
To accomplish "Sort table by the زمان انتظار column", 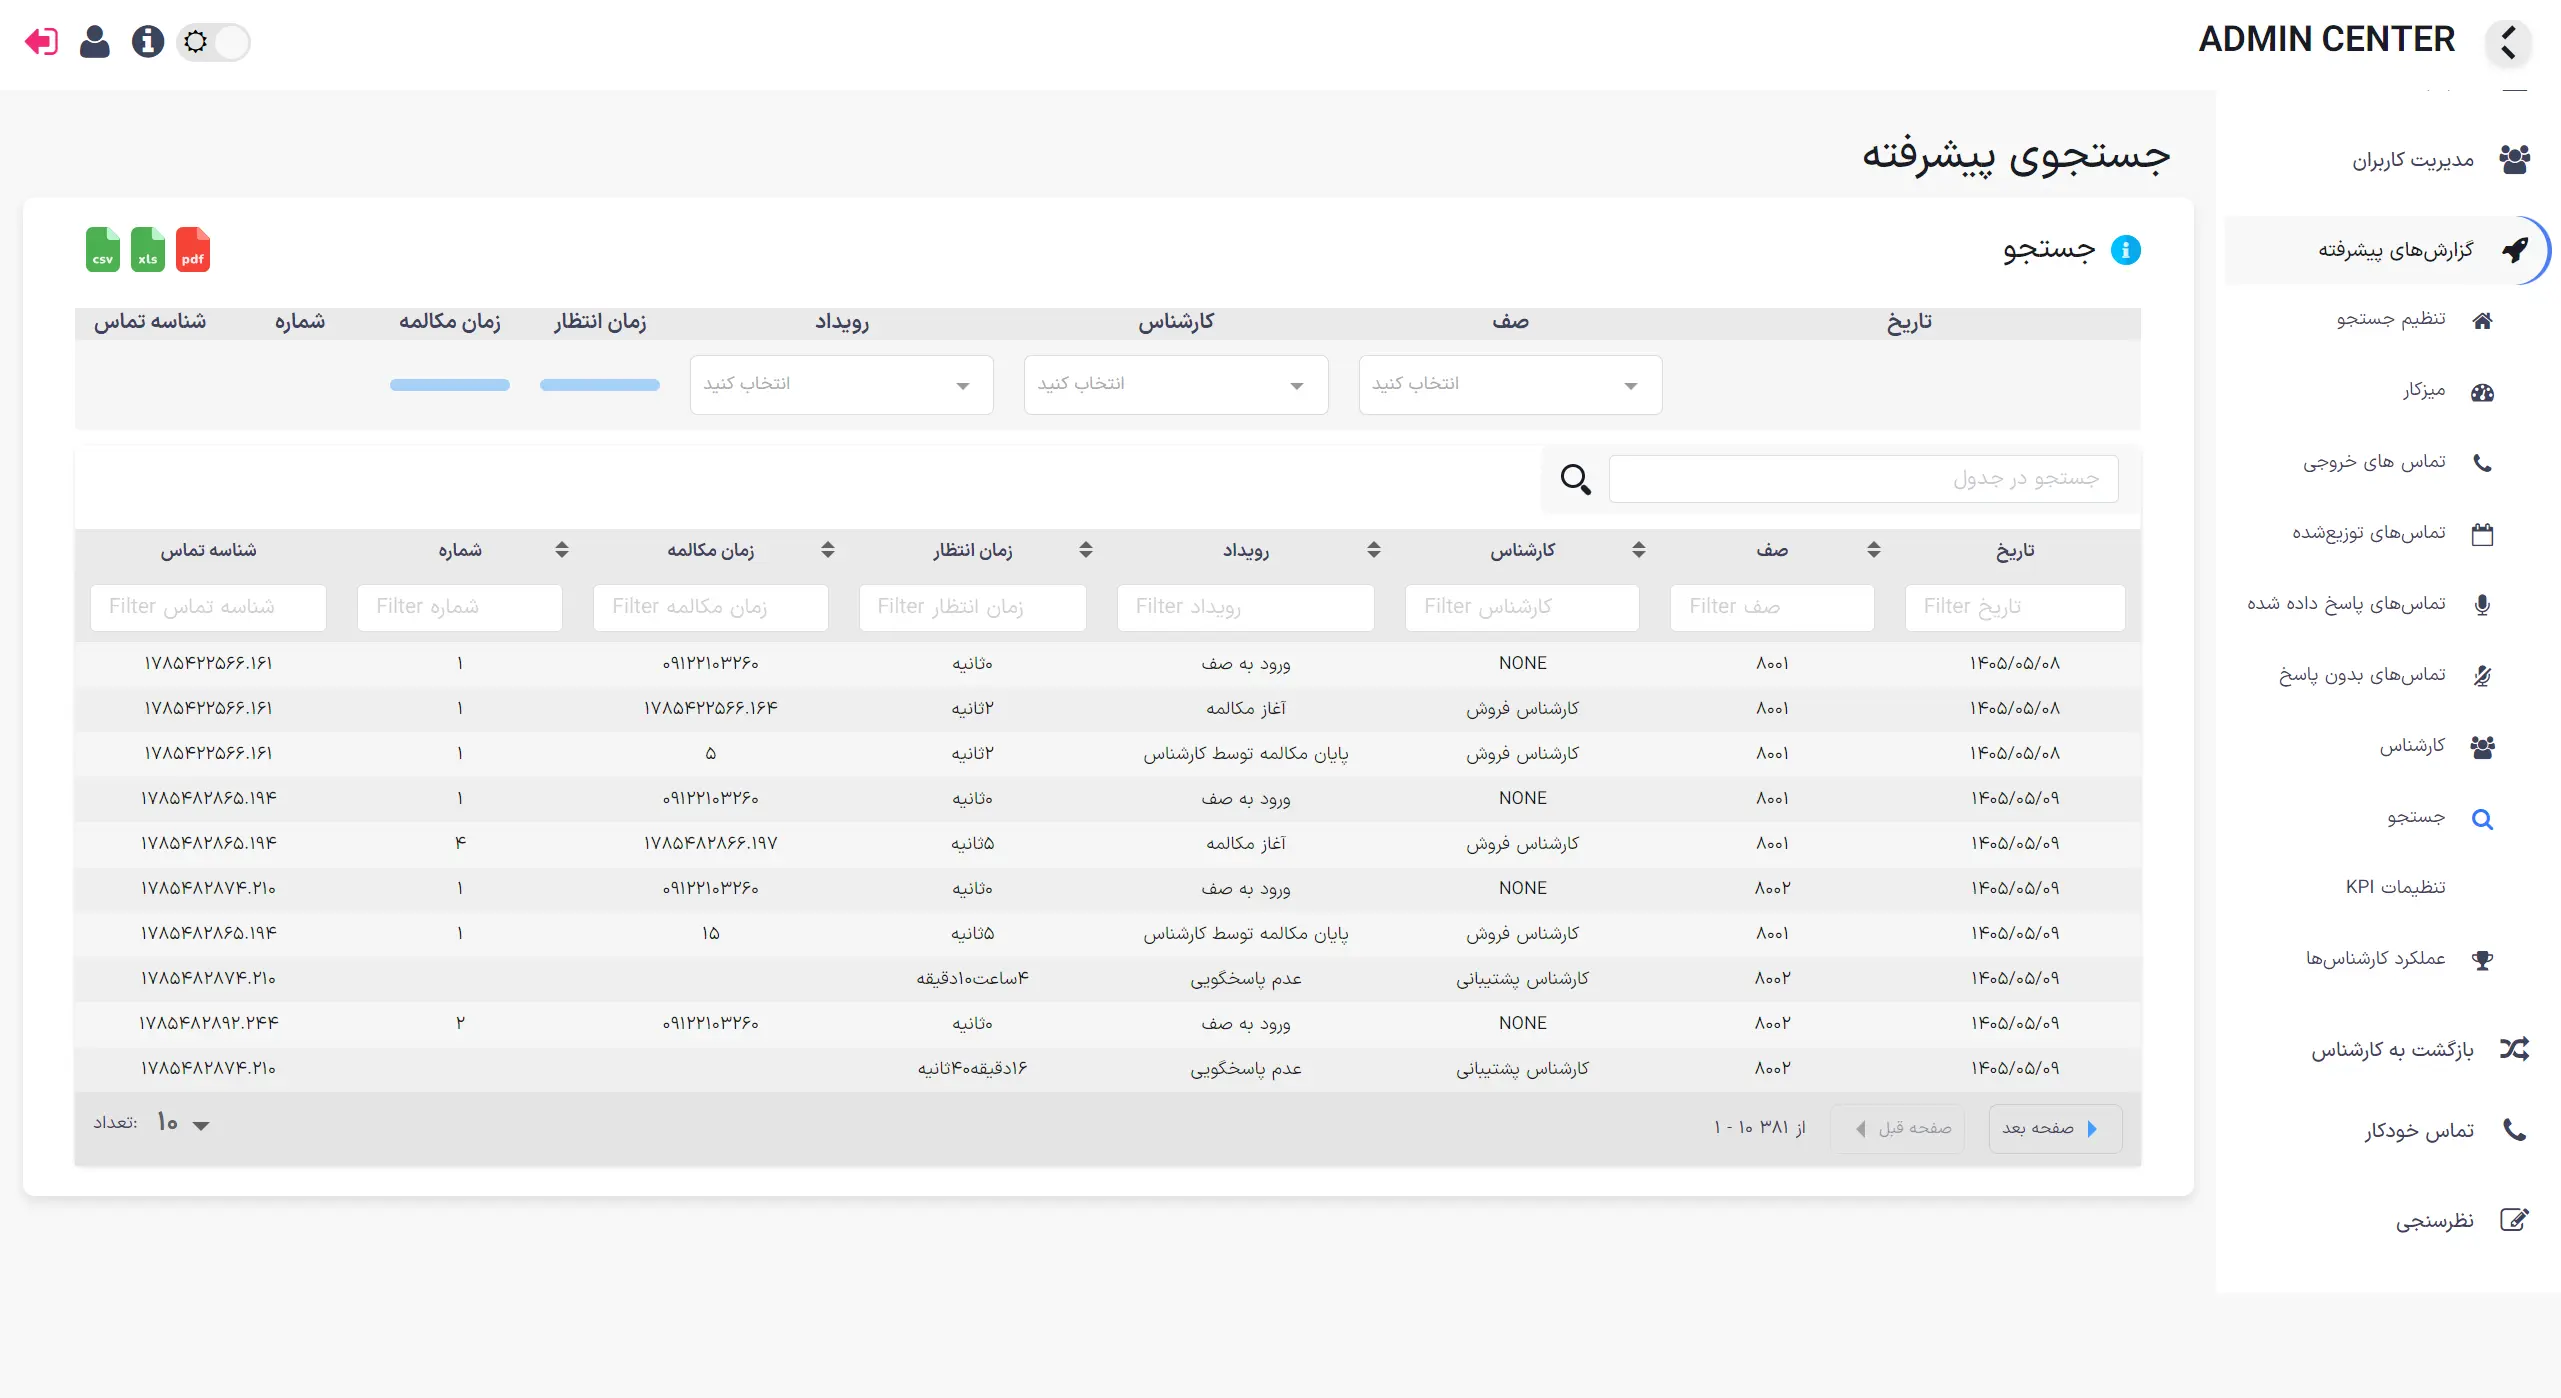I will (1086, 550).
